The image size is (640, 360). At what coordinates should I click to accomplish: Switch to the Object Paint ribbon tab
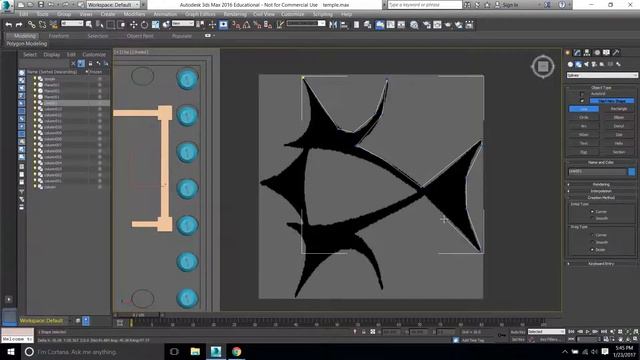[140, 36]
